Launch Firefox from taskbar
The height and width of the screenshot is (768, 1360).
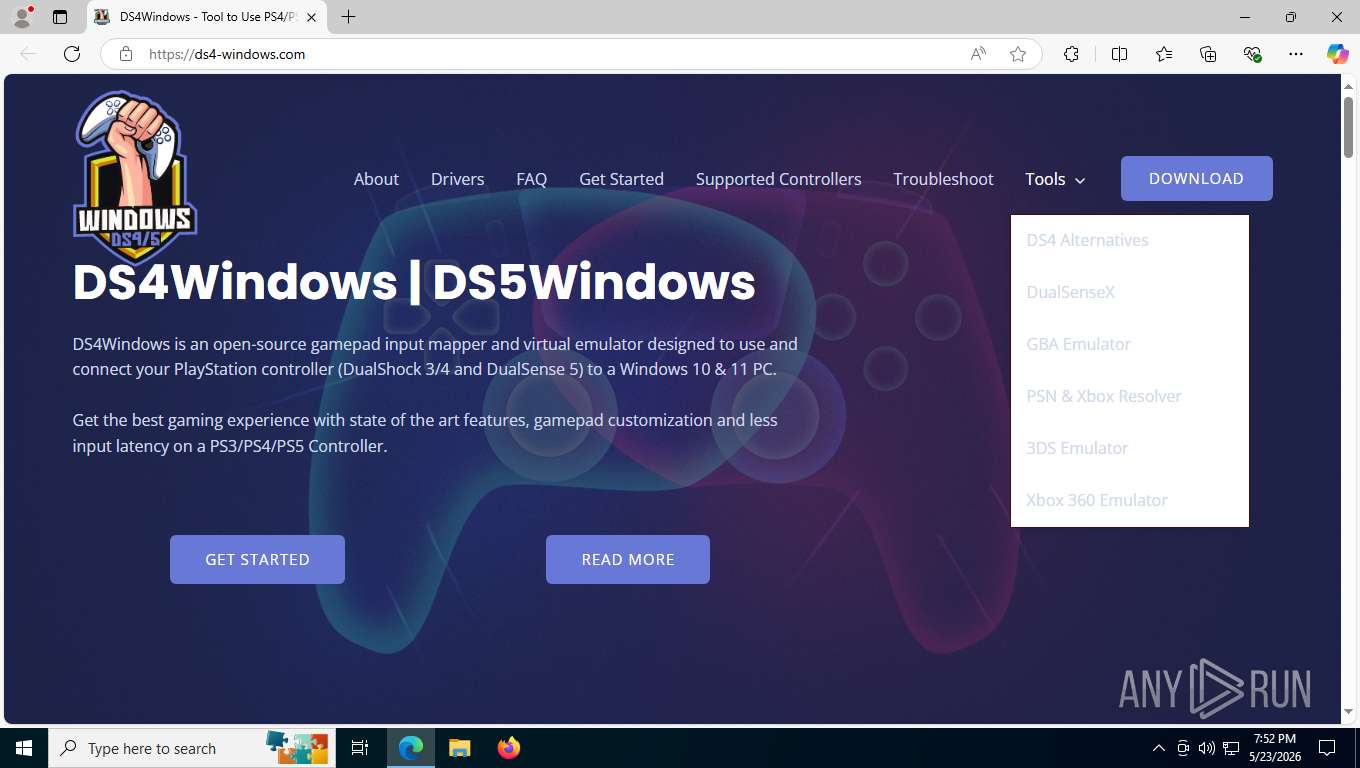pyautogui.click(x=508, y=748)
